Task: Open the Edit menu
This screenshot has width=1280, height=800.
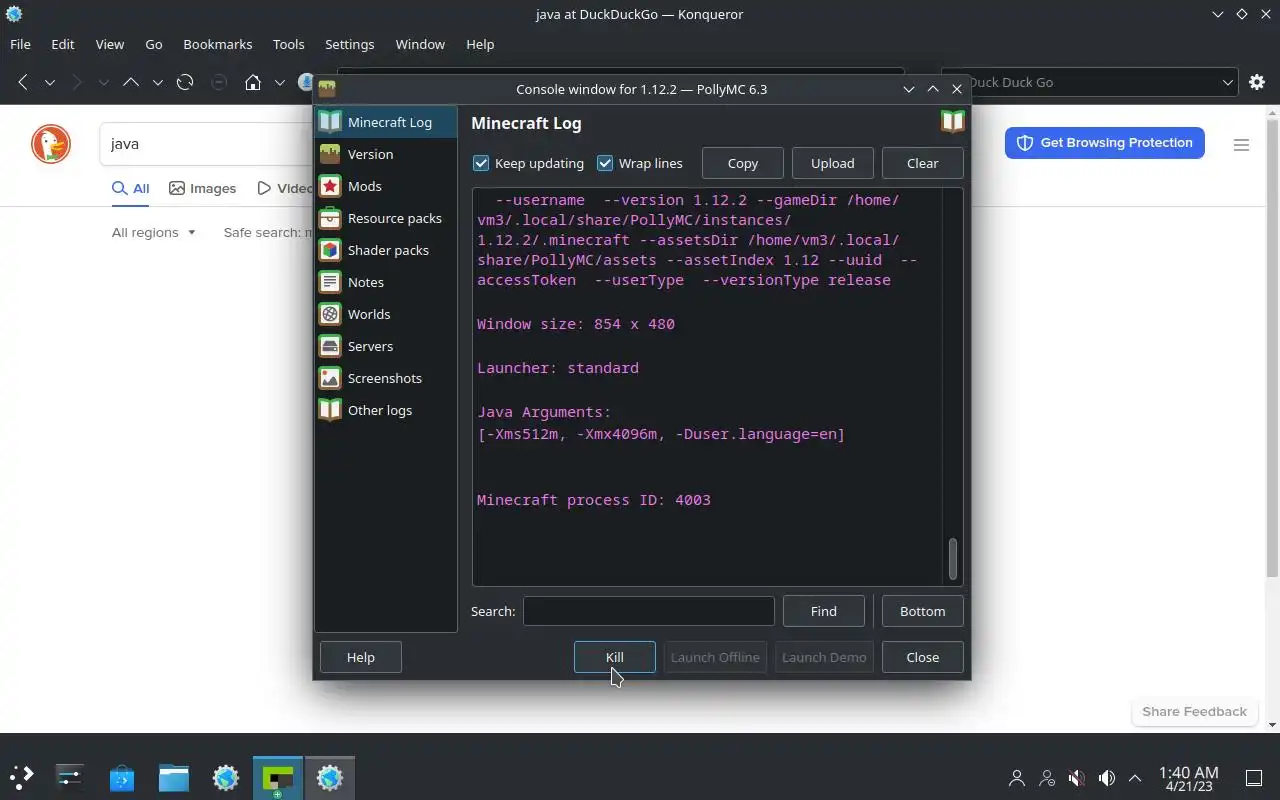Action: pos(63,44)
